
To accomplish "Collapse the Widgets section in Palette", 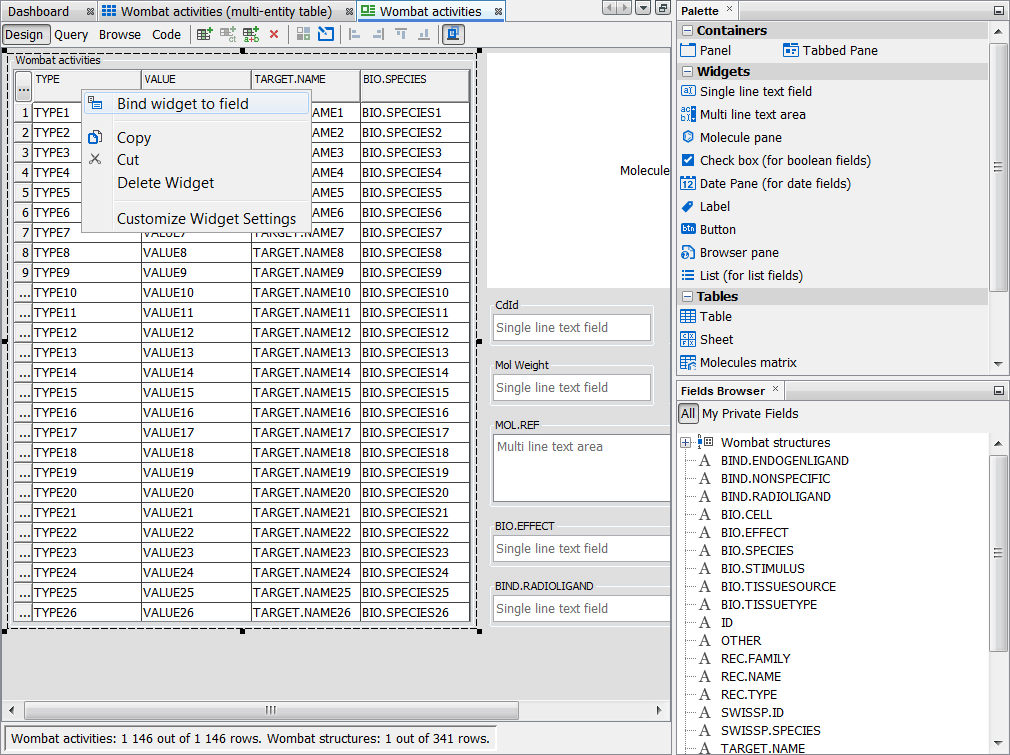I will click(x=687, y=72).
